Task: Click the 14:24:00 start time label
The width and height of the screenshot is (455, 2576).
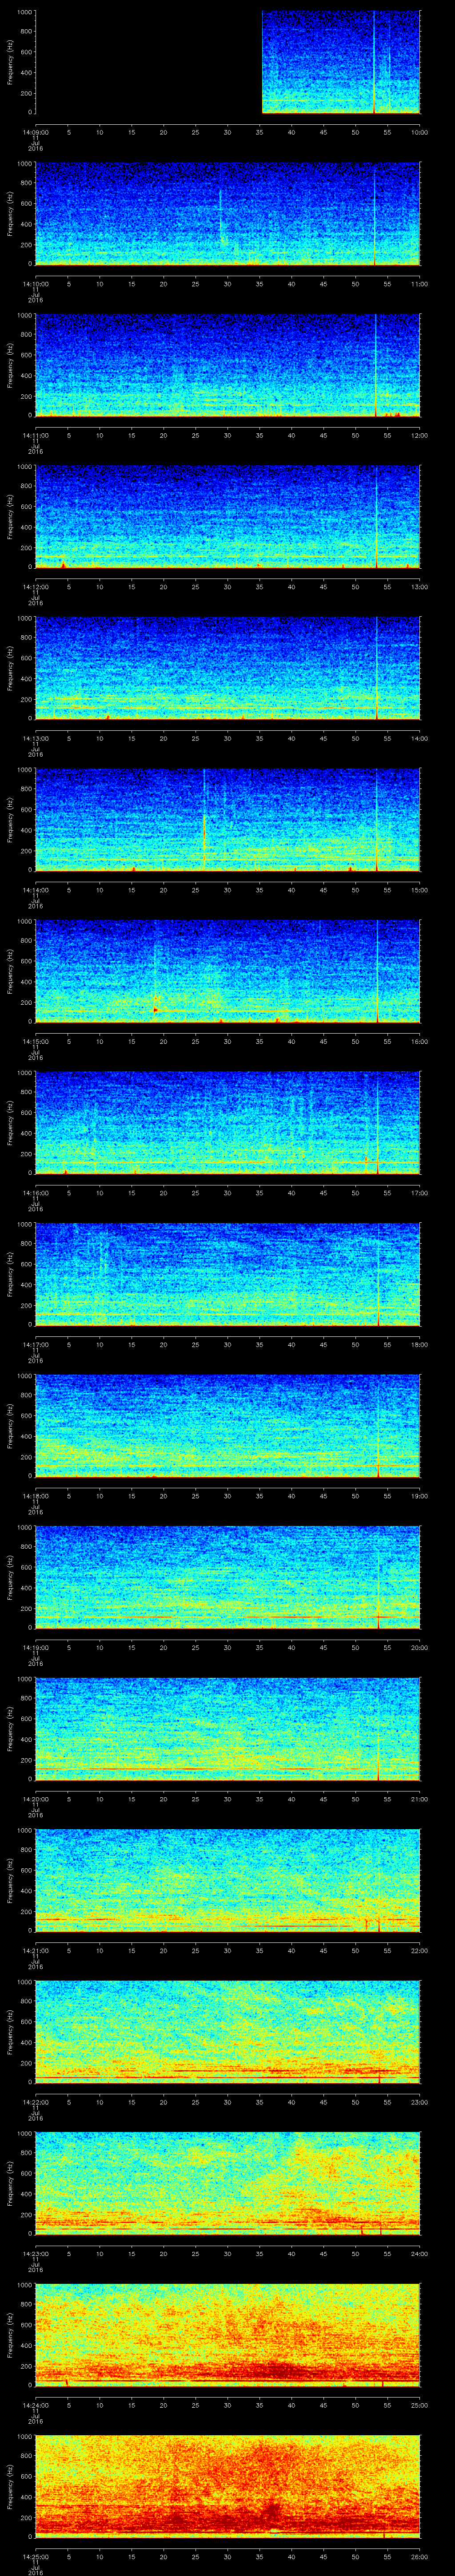Action: coord(35,2405)
